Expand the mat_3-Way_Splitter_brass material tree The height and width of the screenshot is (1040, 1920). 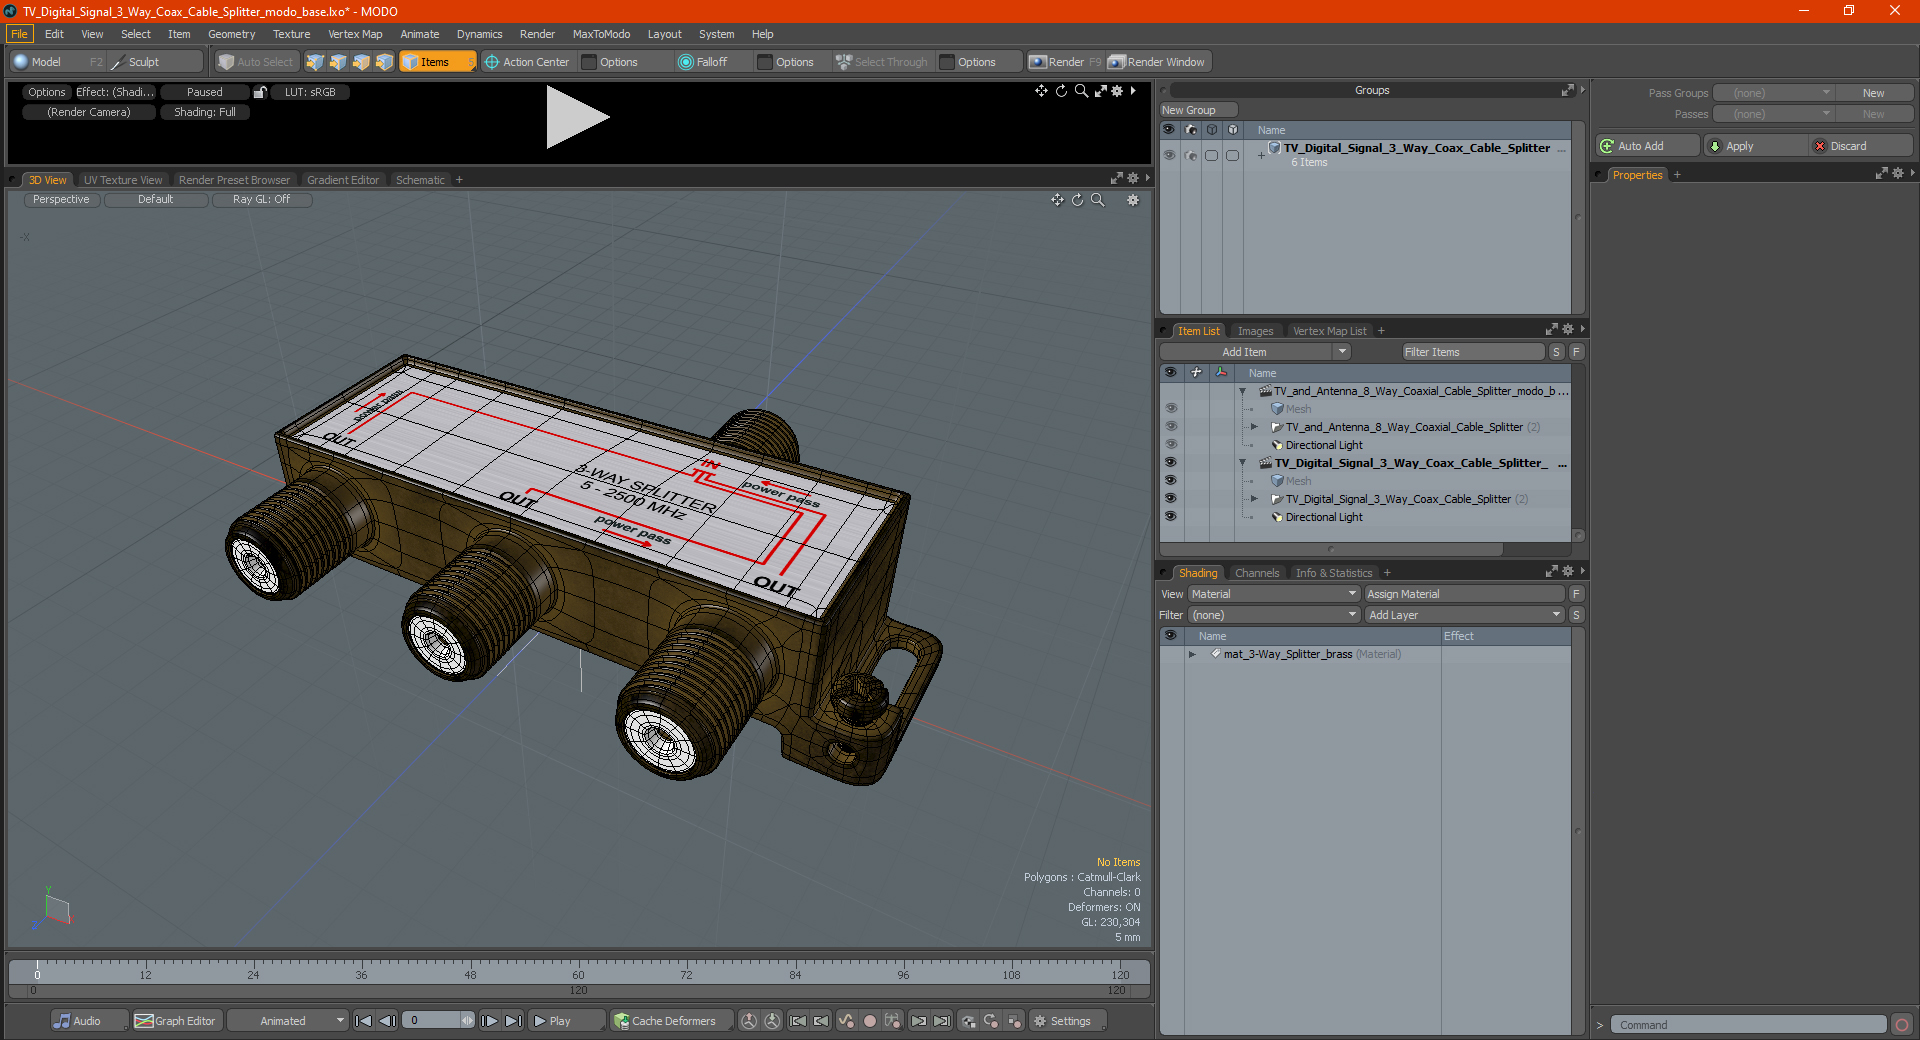click(1192, 654)
